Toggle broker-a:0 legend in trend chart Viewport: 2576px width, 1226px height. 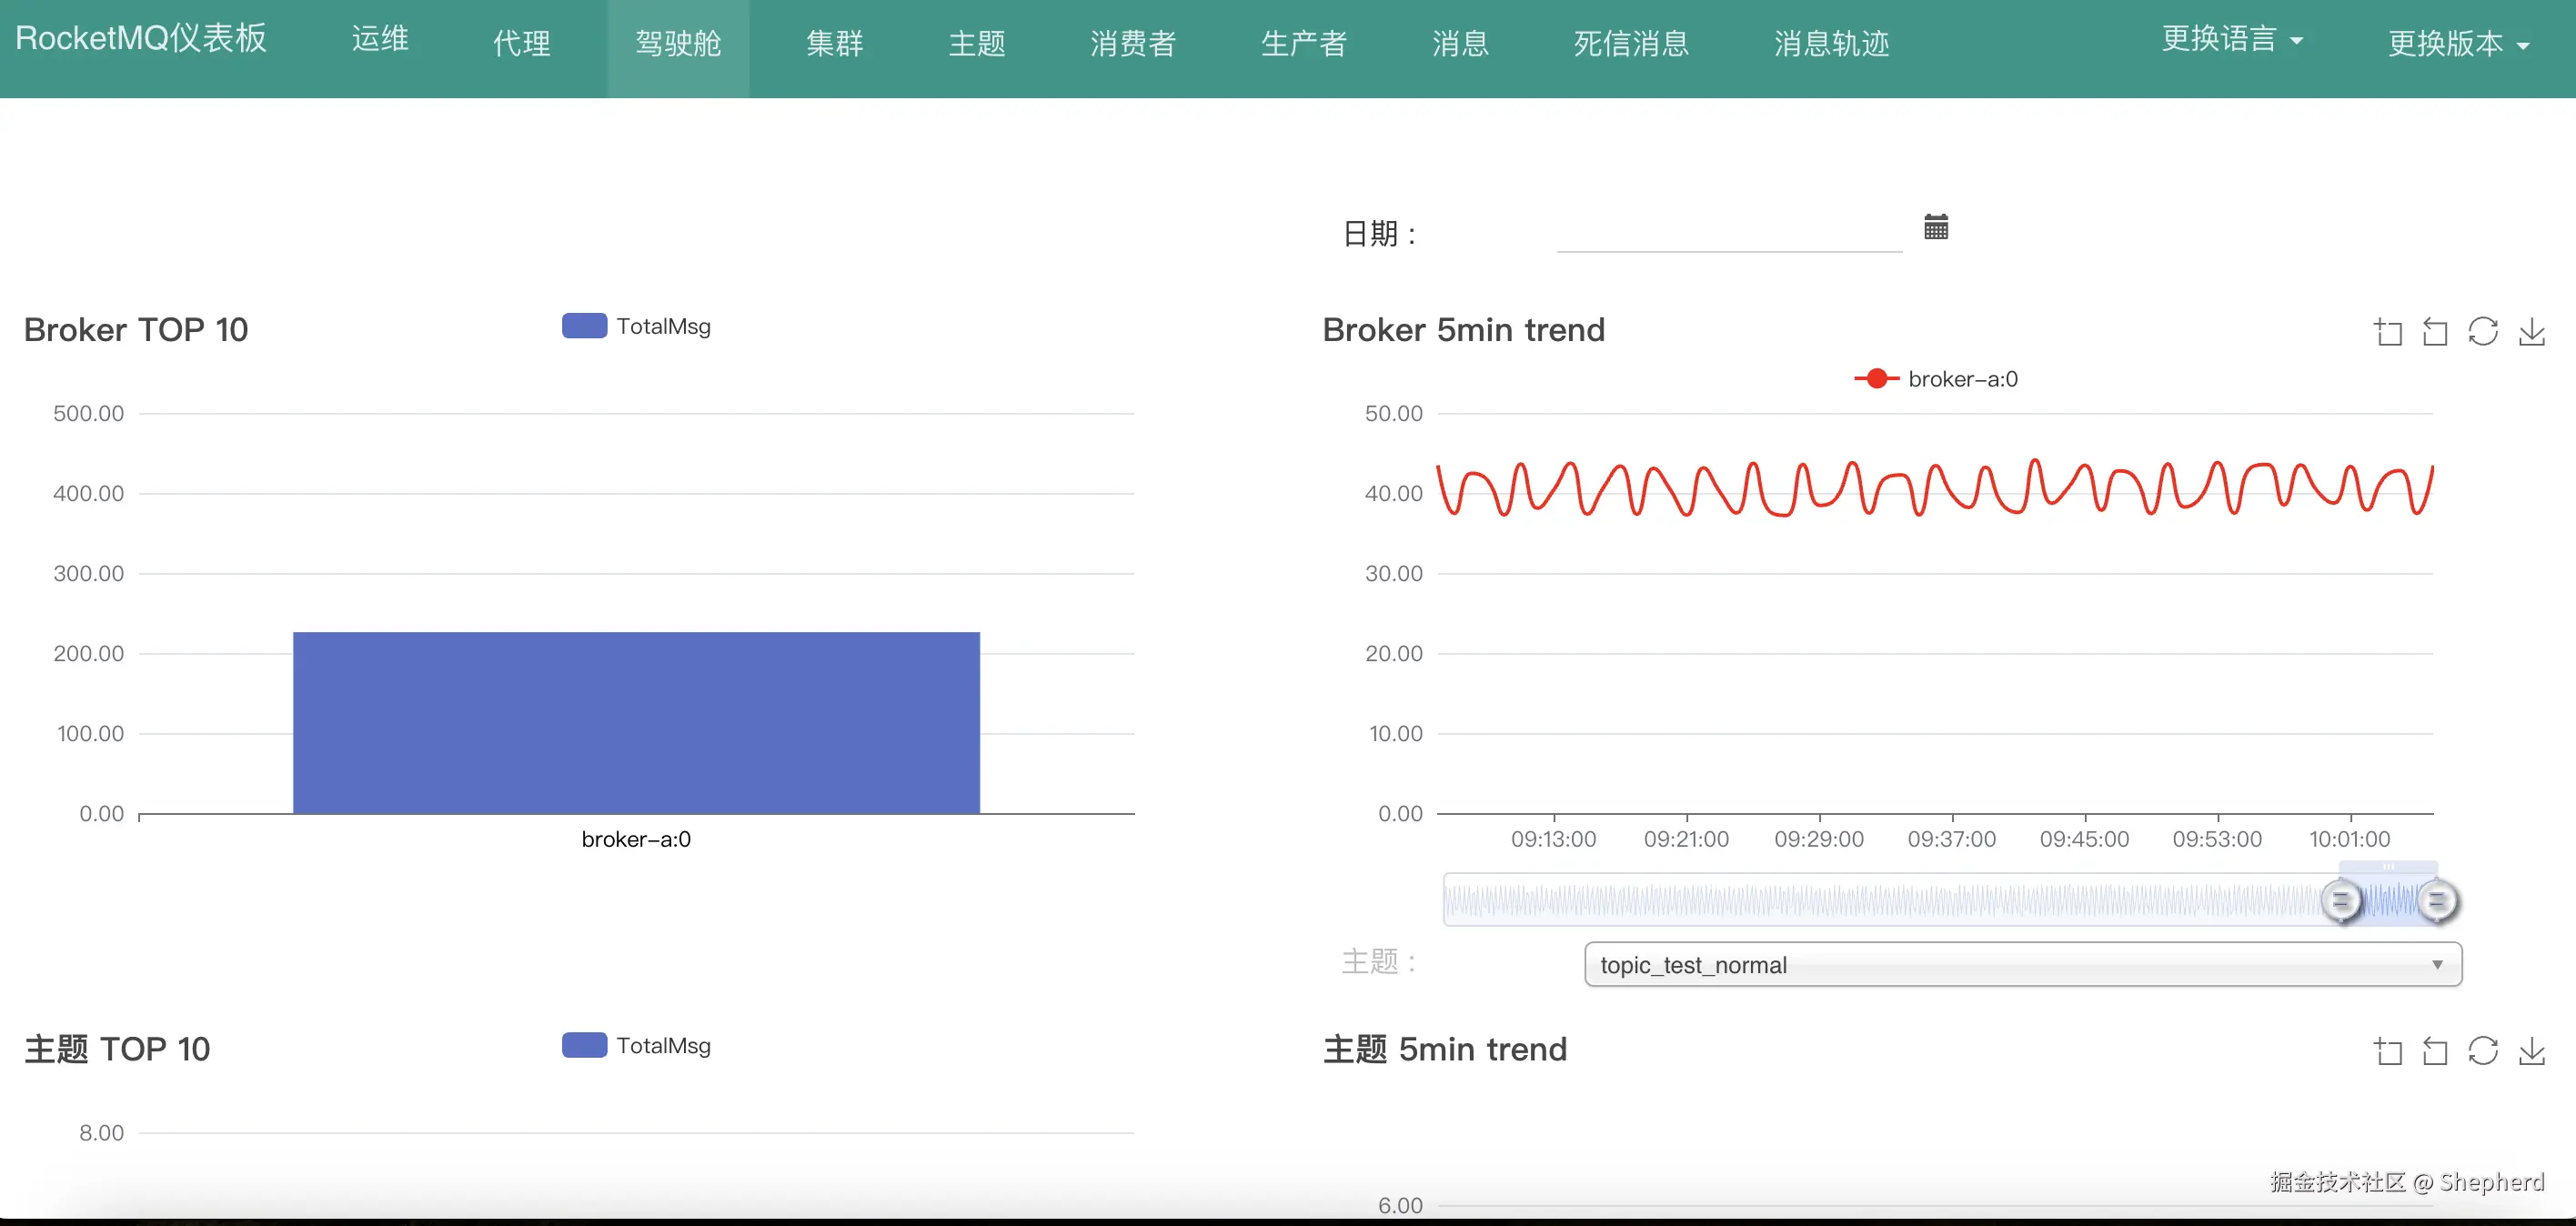pyautogui.click(x=1936, y=379)
